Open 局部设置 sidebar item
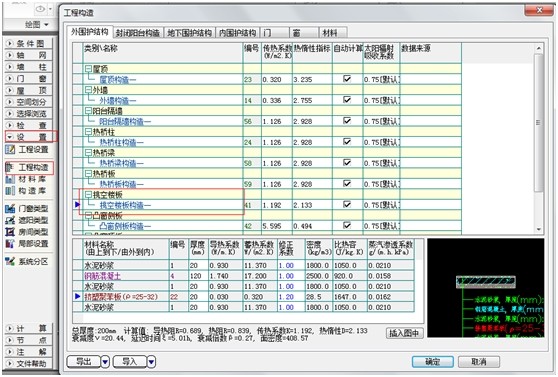This screenshot has height=377, width=558. coord(27,244)
